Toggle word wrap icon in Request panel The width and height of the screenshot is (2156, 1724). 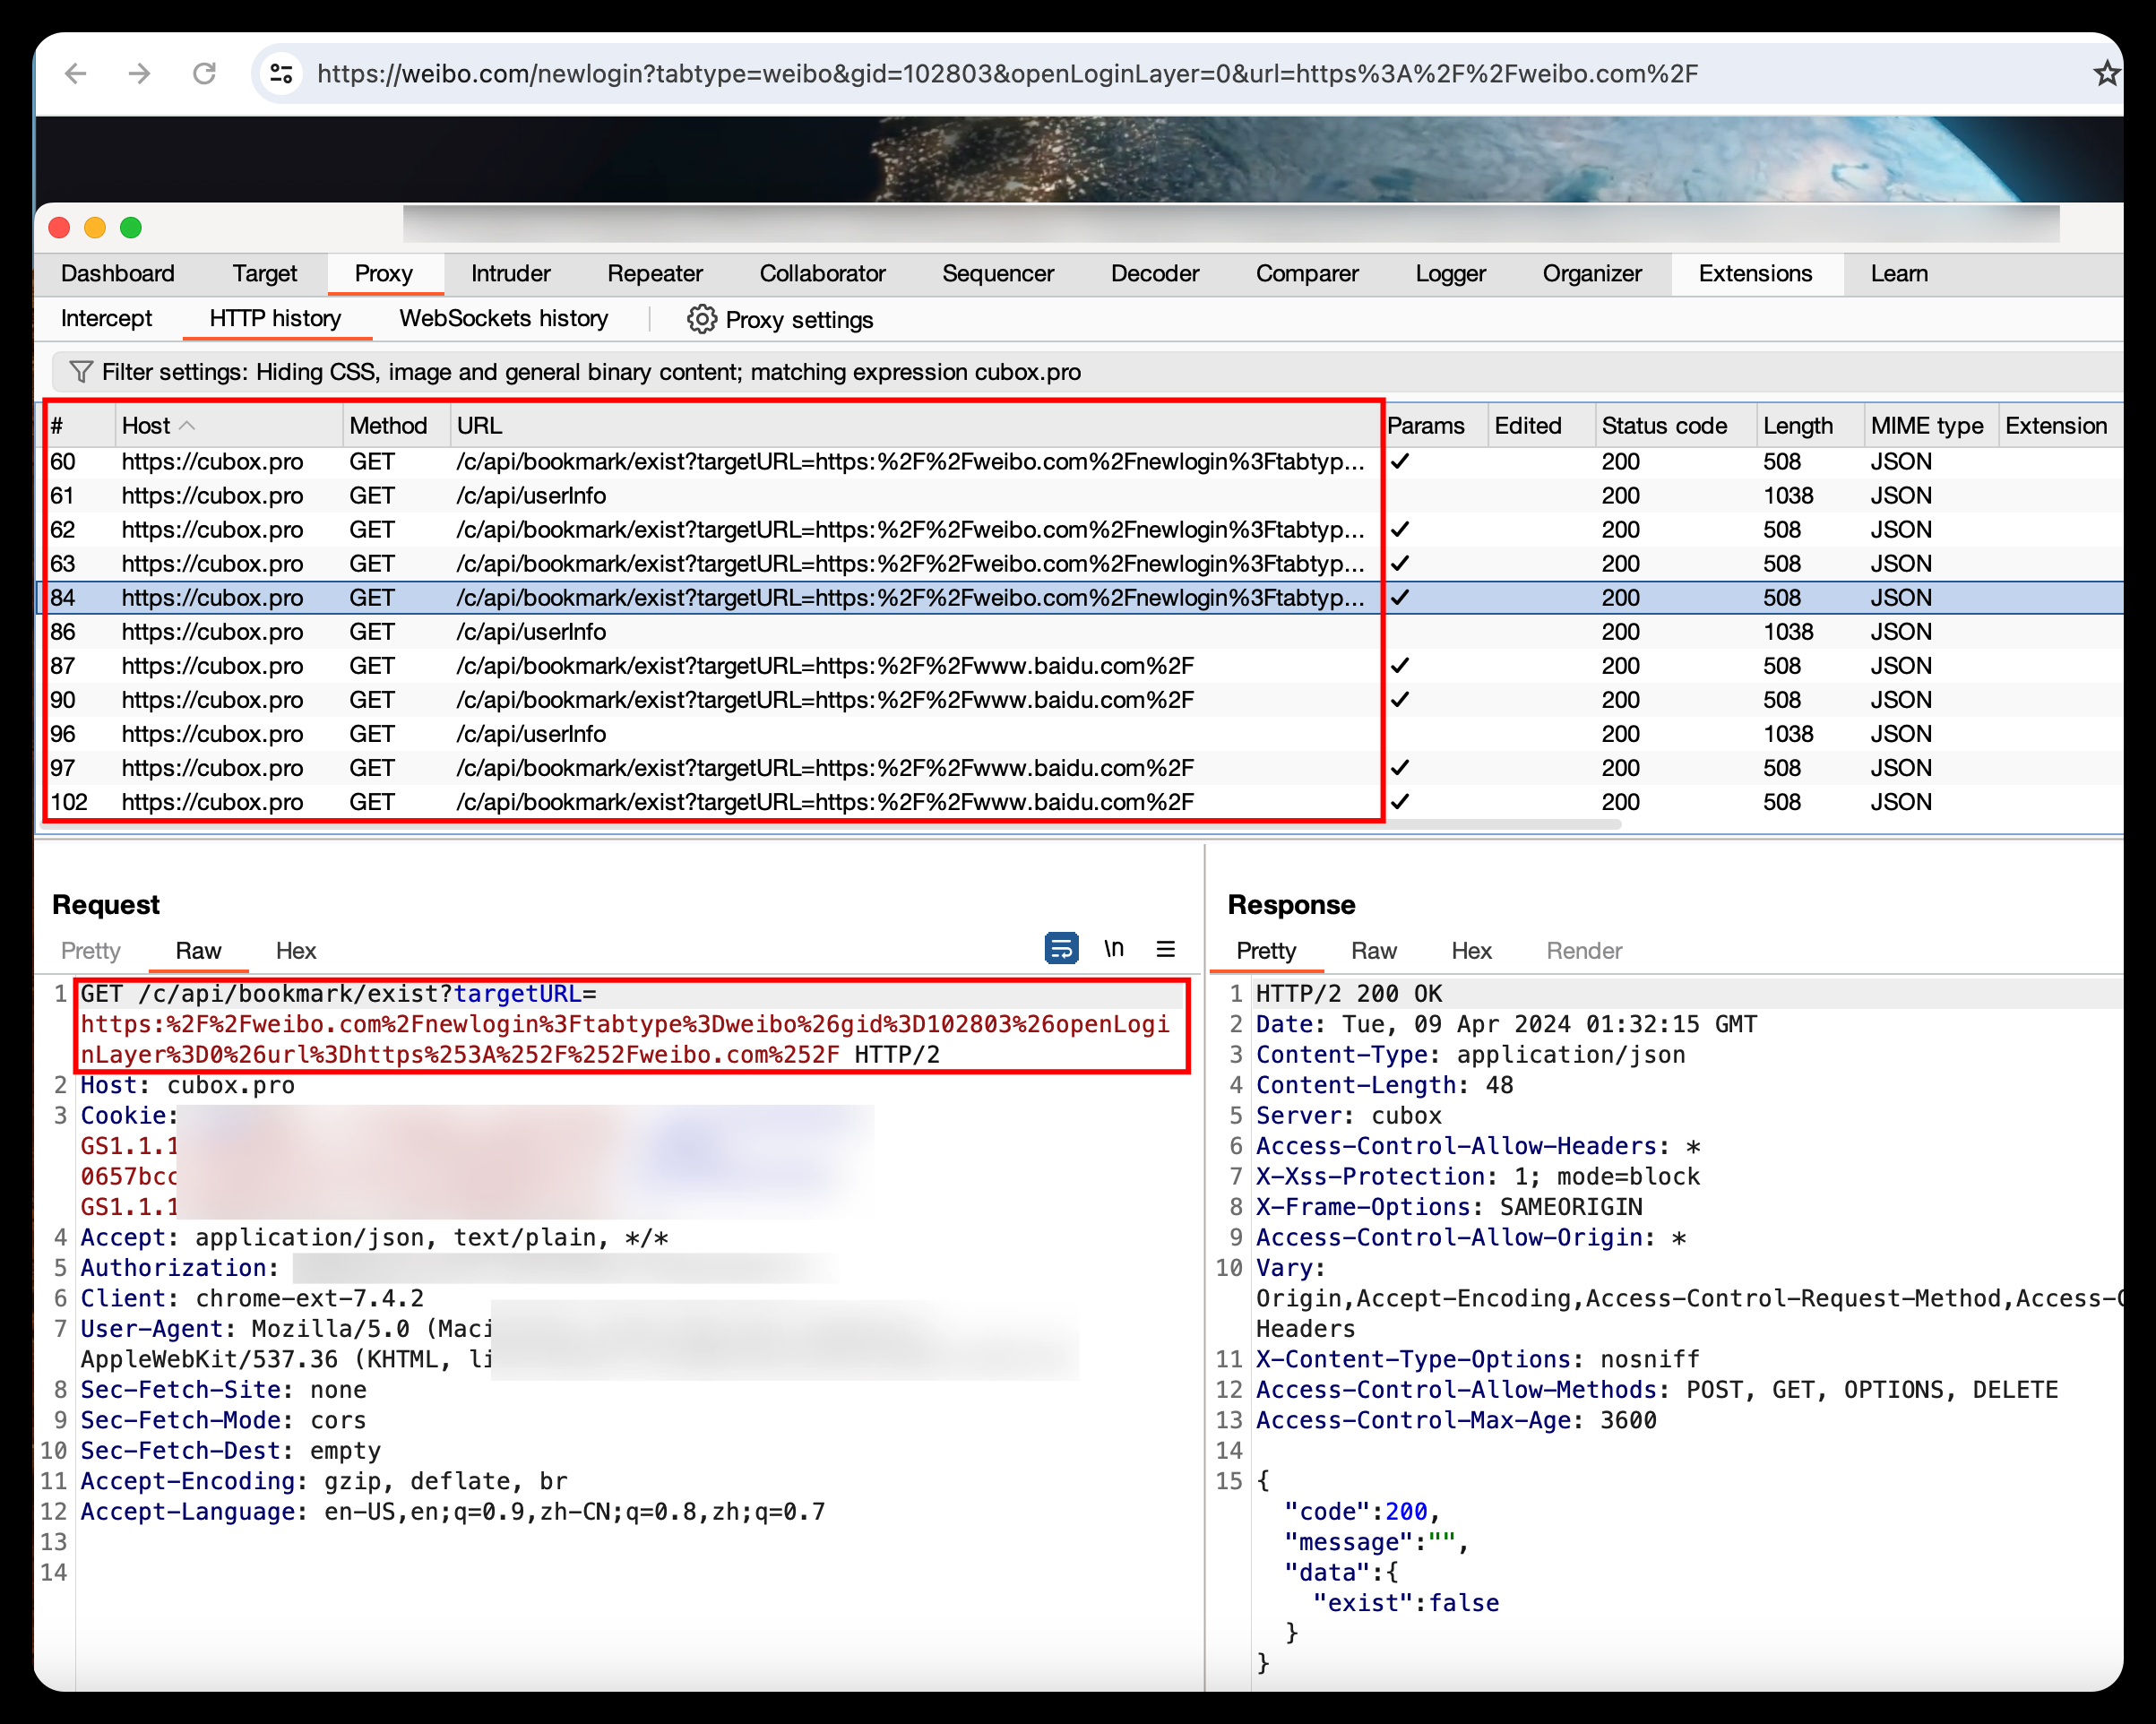(x=1061, y=947)
